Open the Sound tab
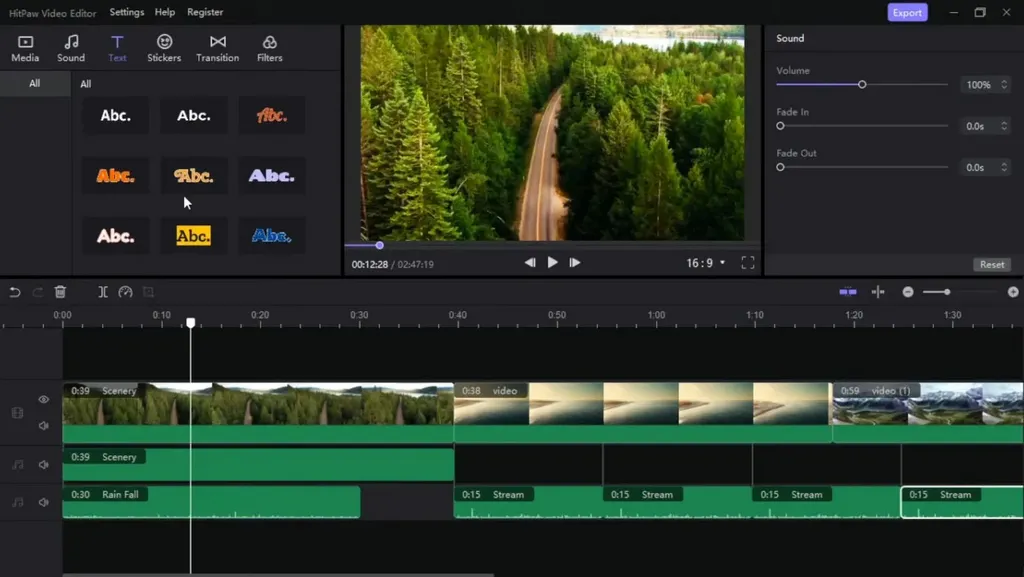 pyautogui.click(x=71, y=49)
